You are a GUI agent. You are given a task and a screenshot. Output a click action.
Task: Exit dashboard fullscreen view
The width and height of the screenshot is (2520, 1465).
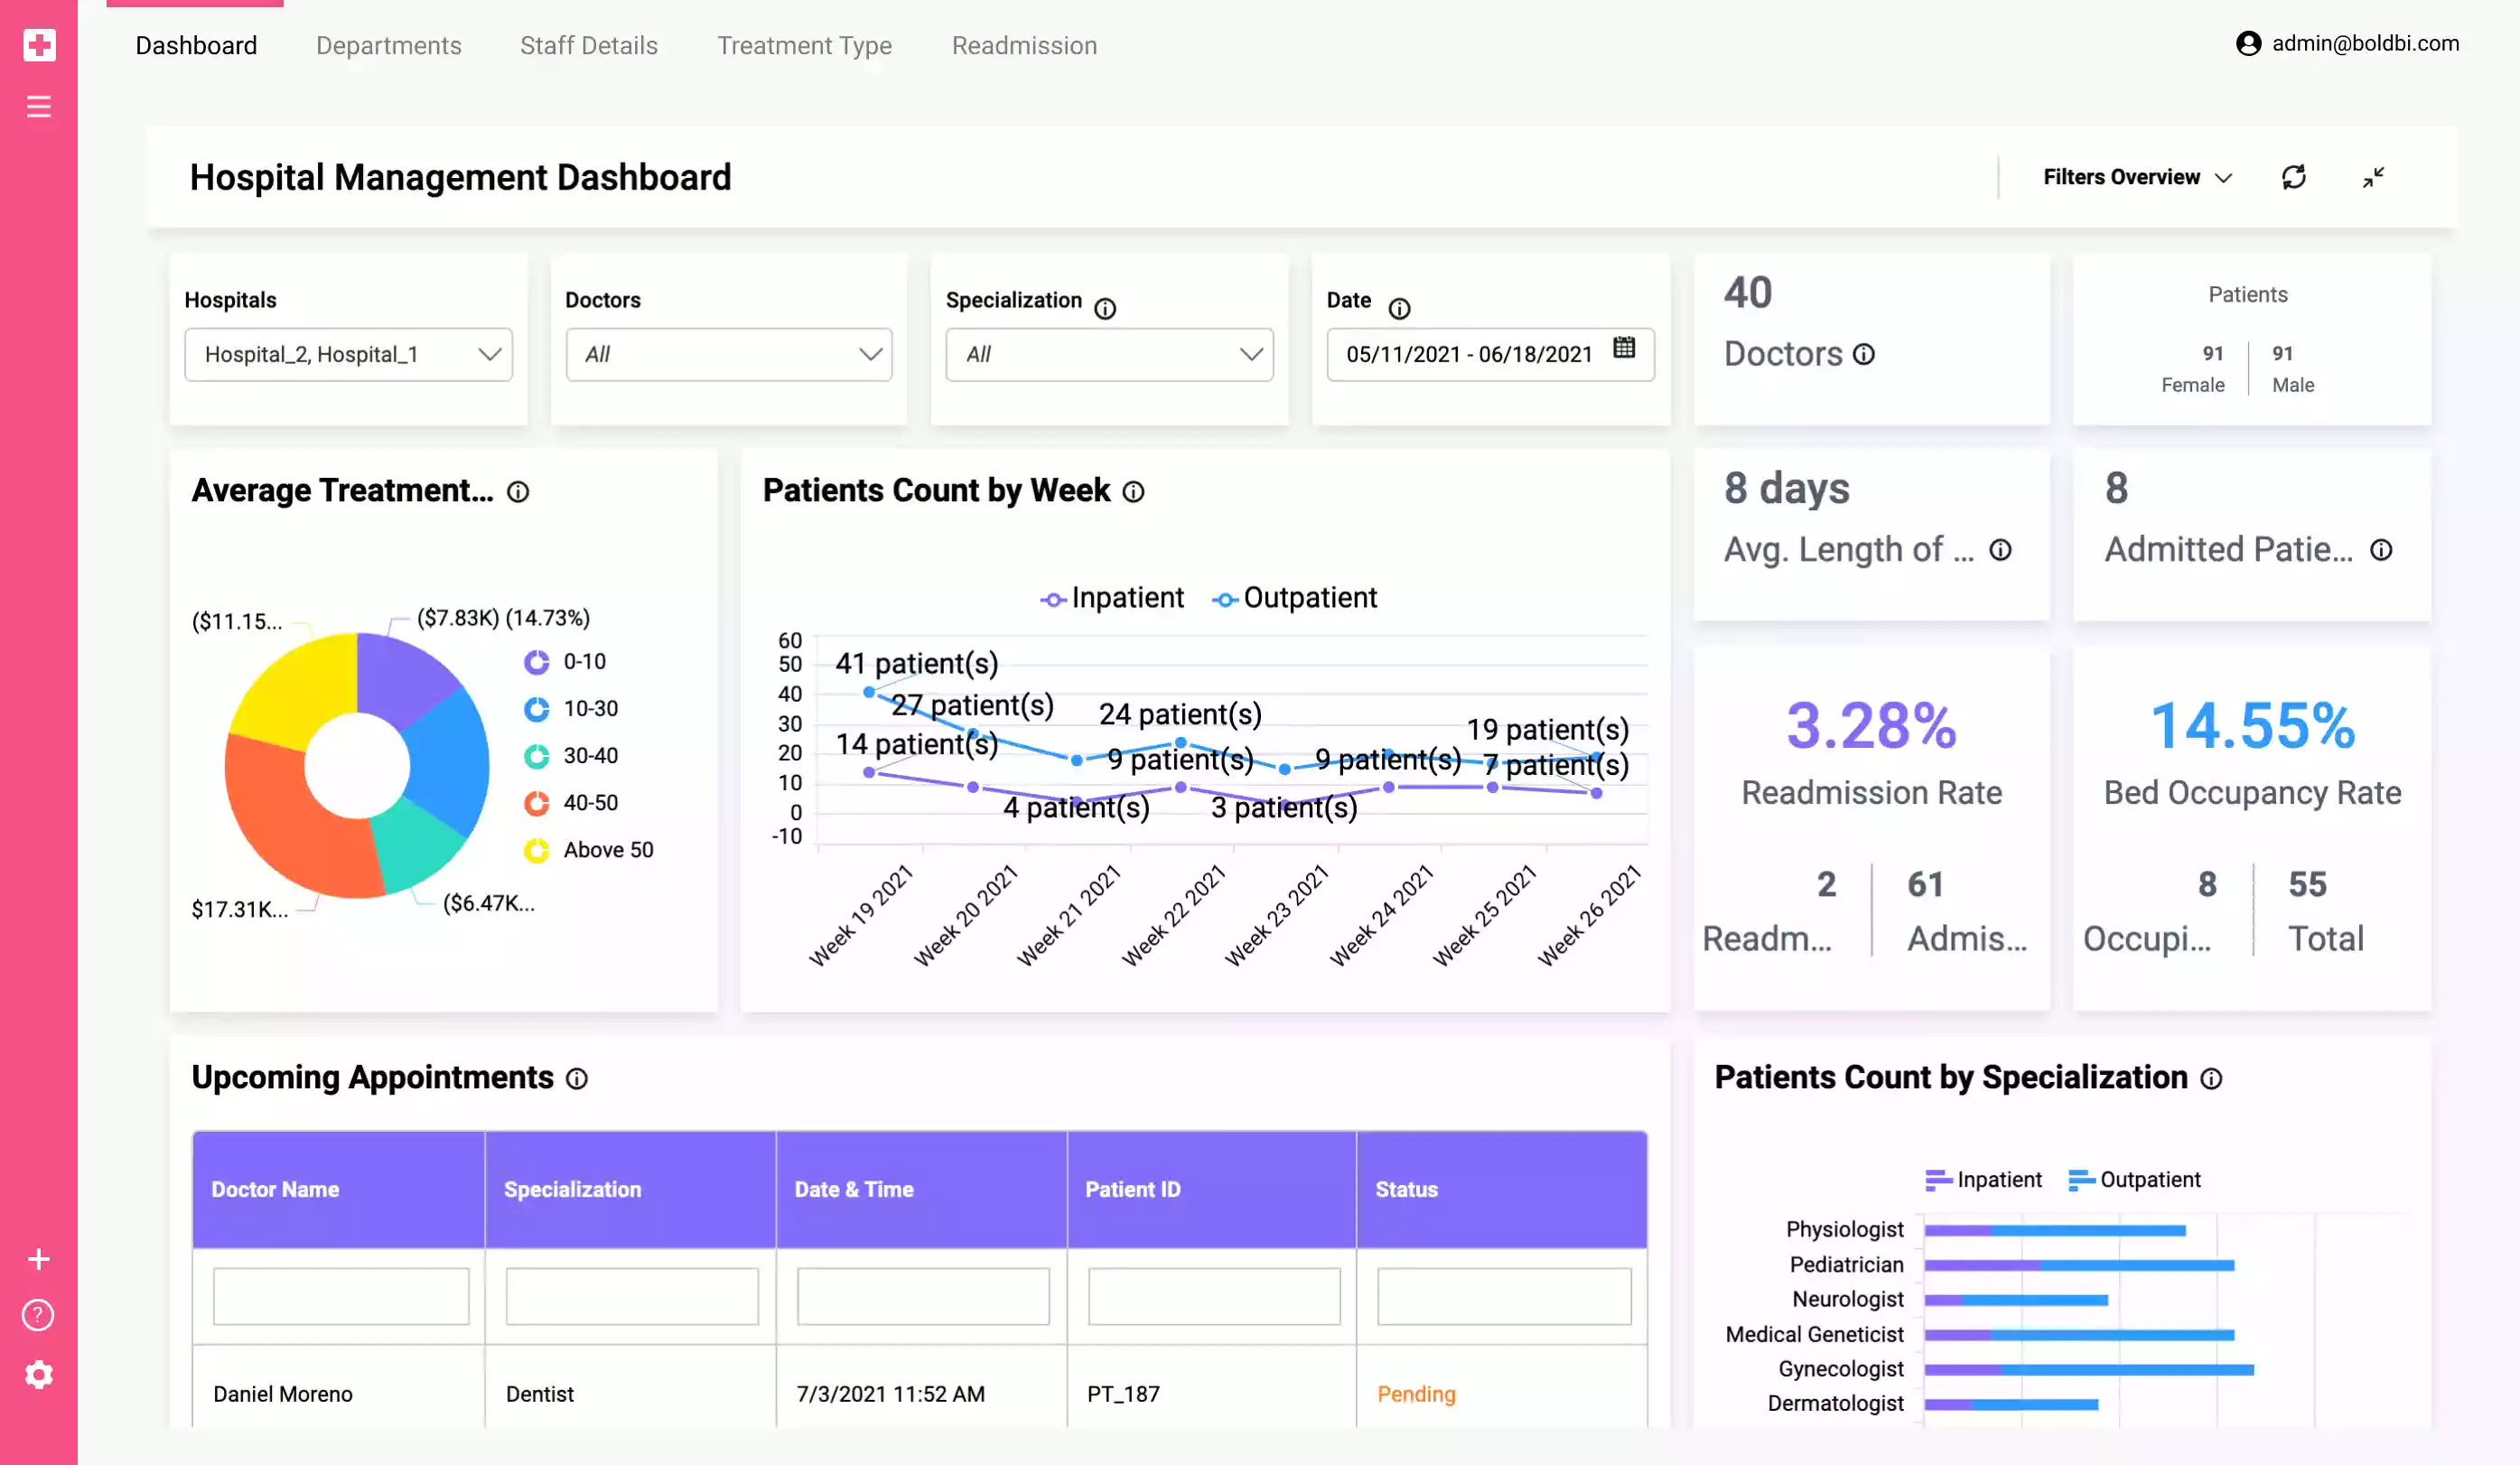click(2375, 177)
